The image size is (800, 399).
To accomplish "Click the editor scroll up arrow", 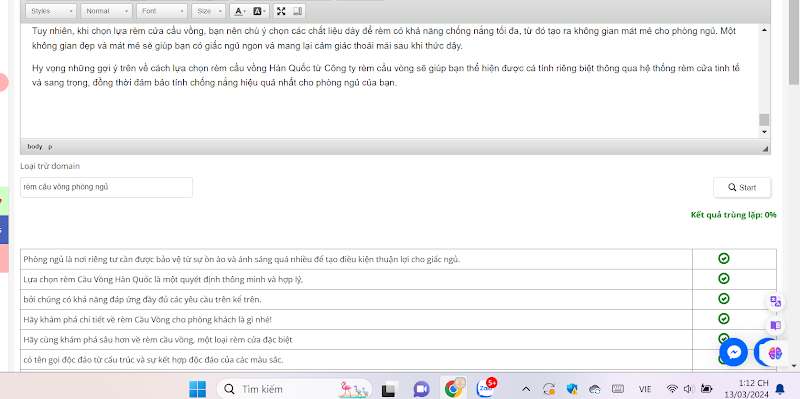I will [764, 30].
